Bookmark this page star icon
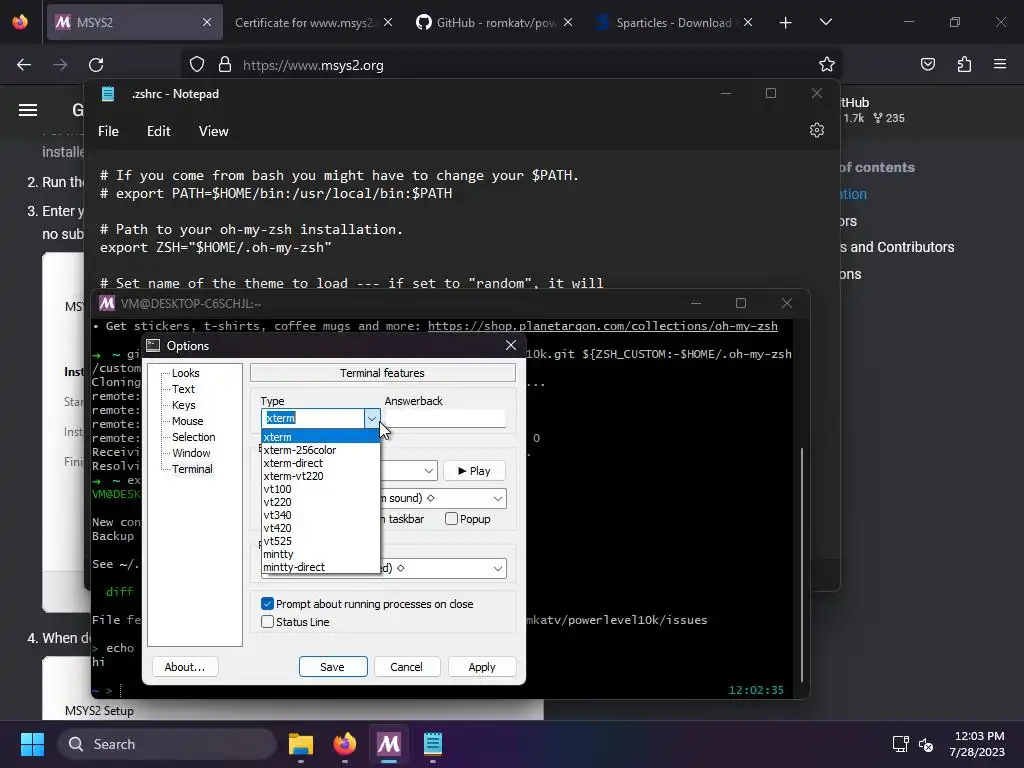The image size is (1024, 768). click(x=827, y=65)
